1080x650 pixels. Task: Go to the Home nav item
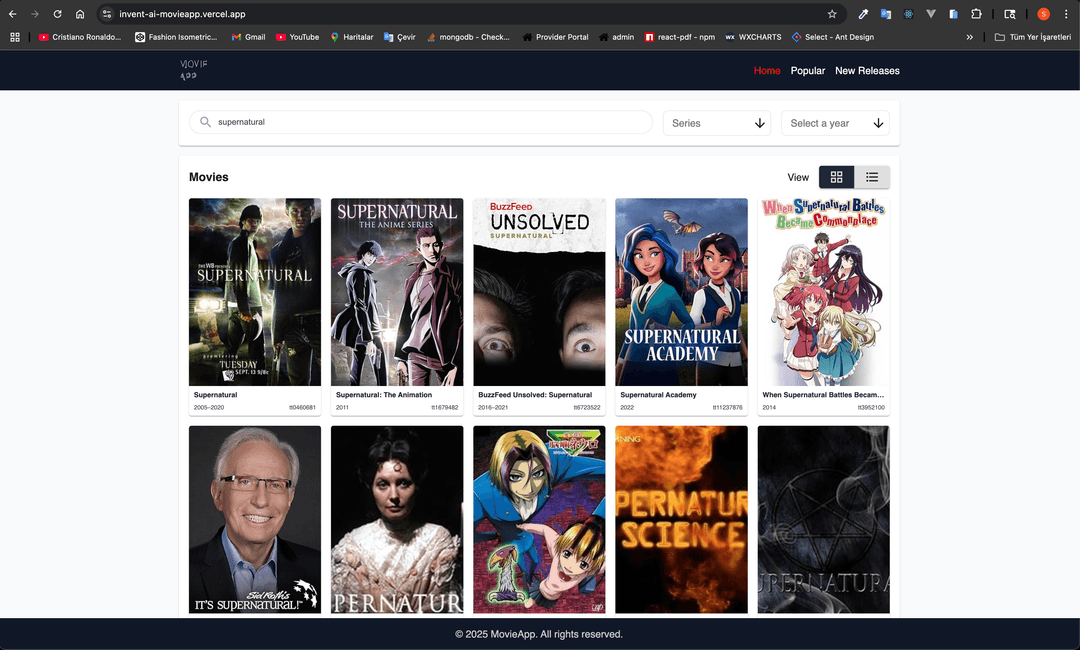click(767, 70)
